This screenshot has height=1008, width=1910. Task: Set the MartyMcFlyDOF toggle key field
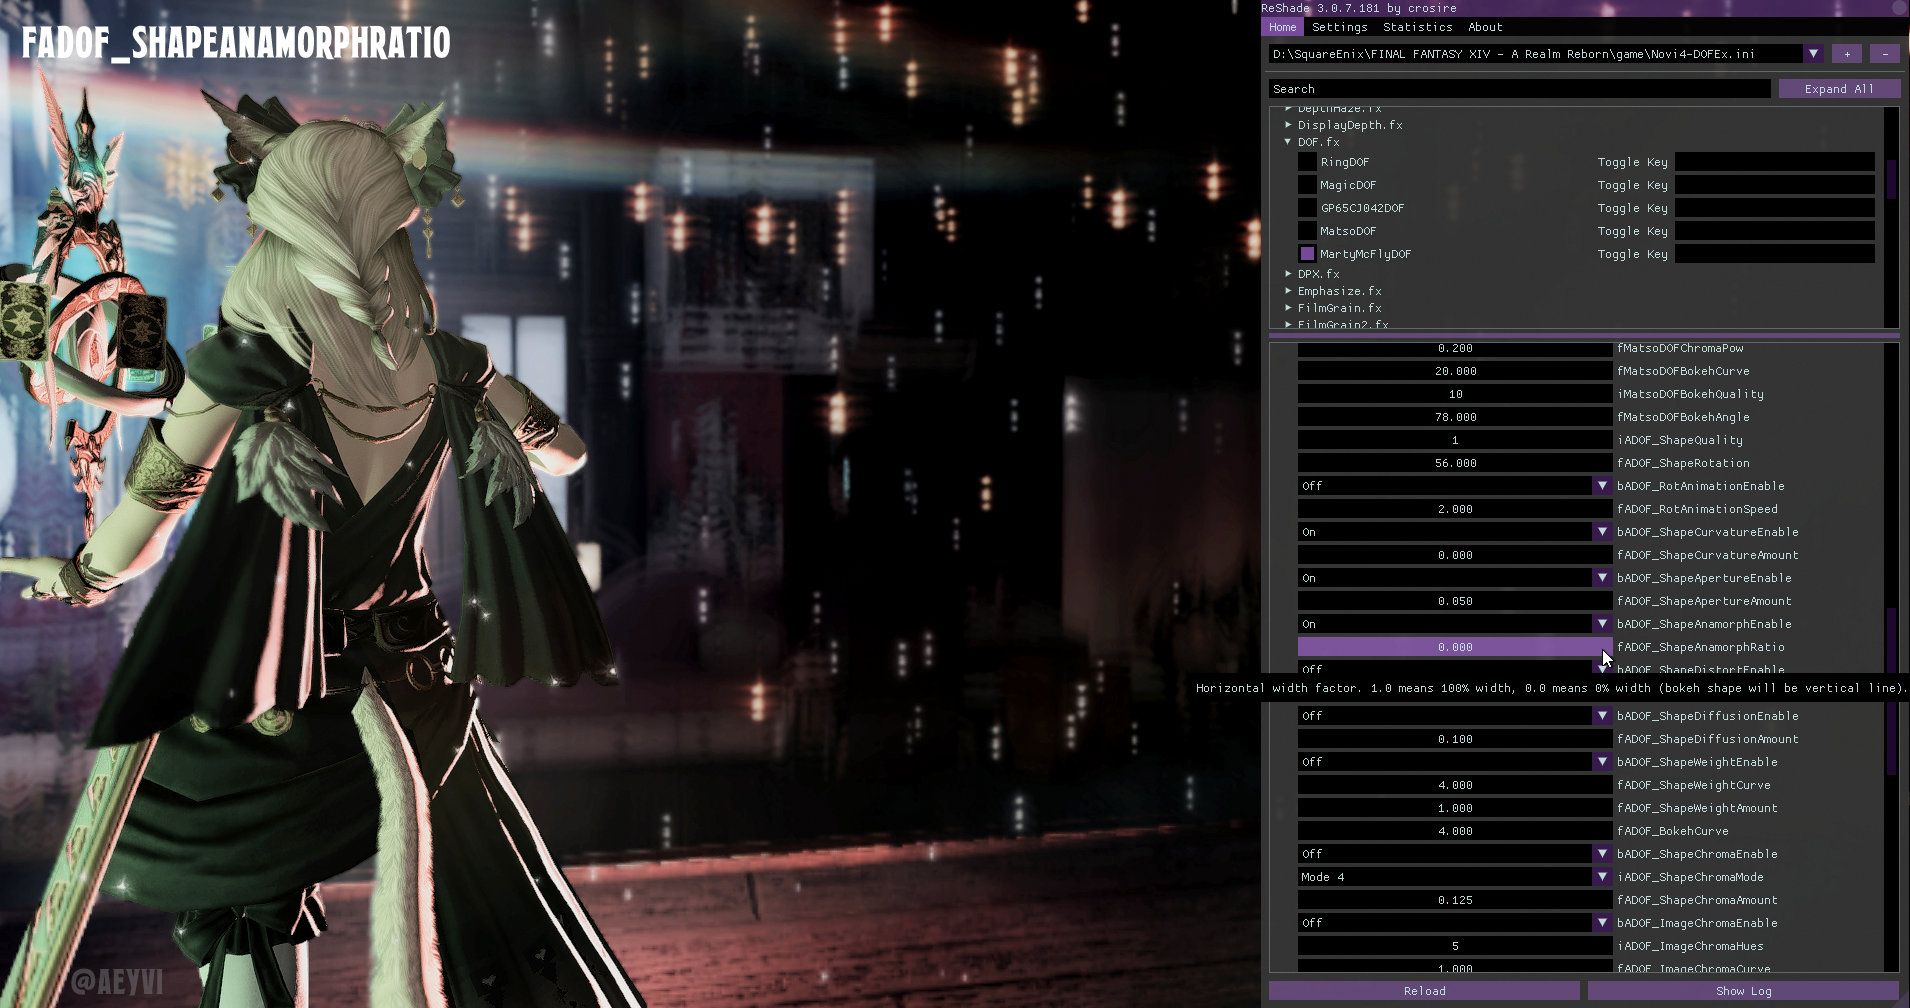(x=1775, y=254)
